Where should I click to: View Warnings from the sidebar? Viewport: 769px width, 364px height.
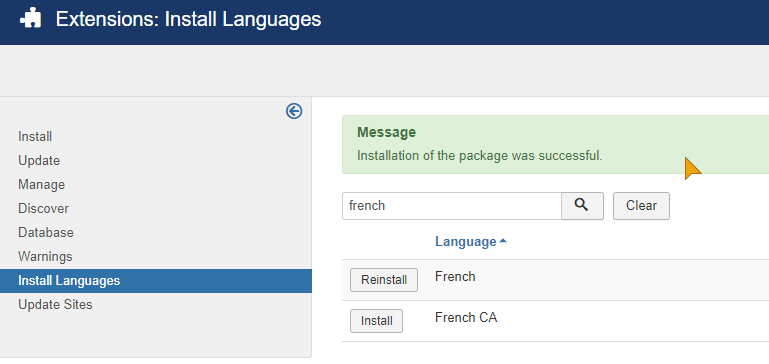(45, 257)
